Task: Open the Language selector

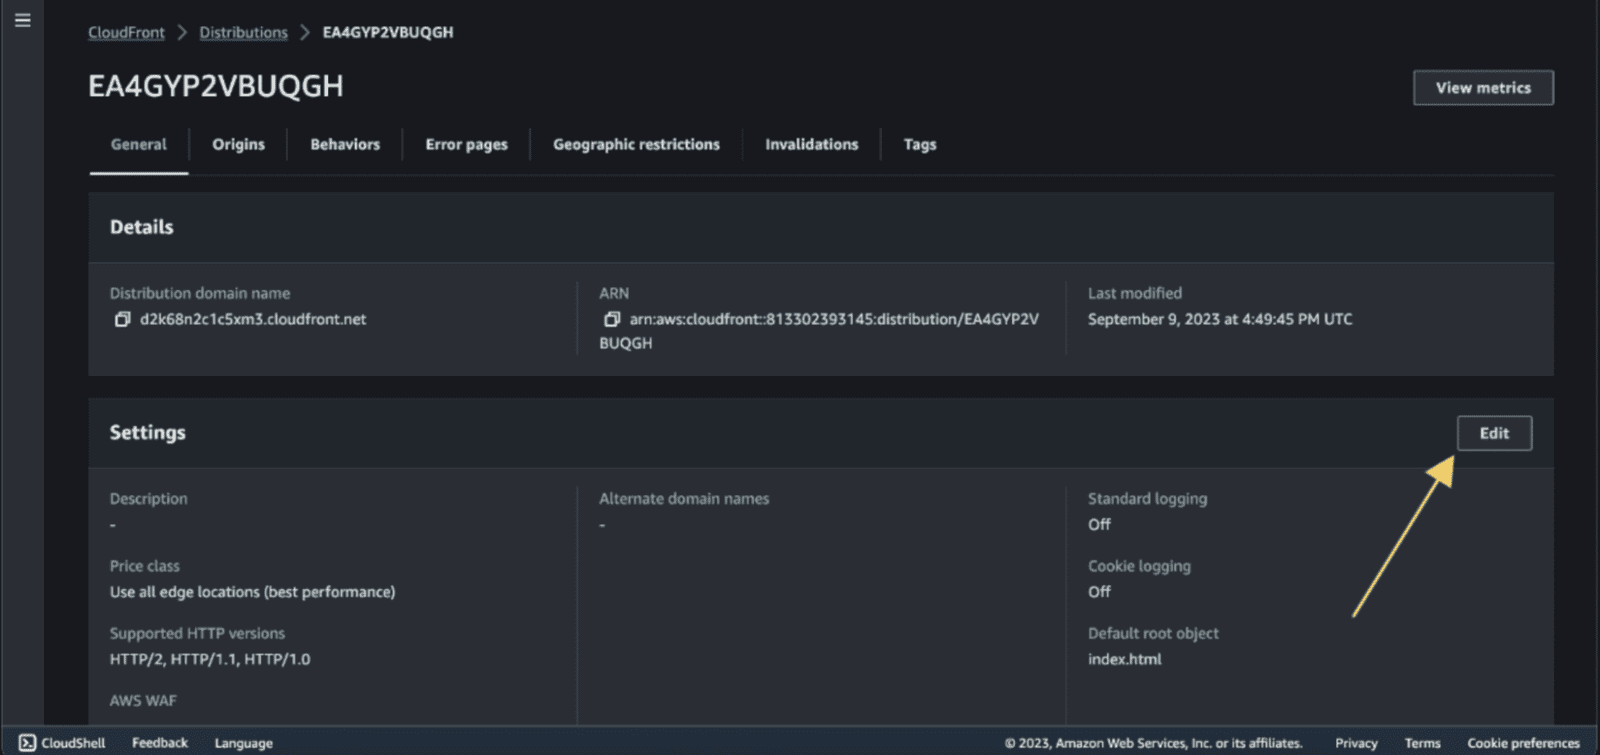Action: (x=243, y=743)
